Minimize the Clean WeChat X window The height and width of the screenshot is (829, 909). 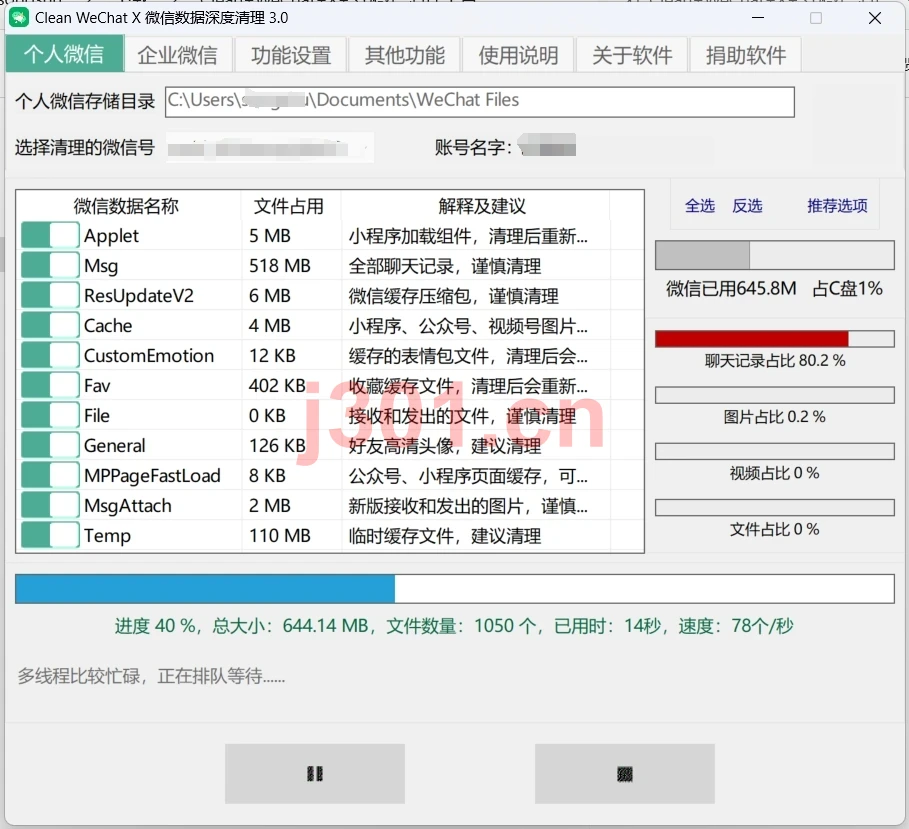point(758,18)
